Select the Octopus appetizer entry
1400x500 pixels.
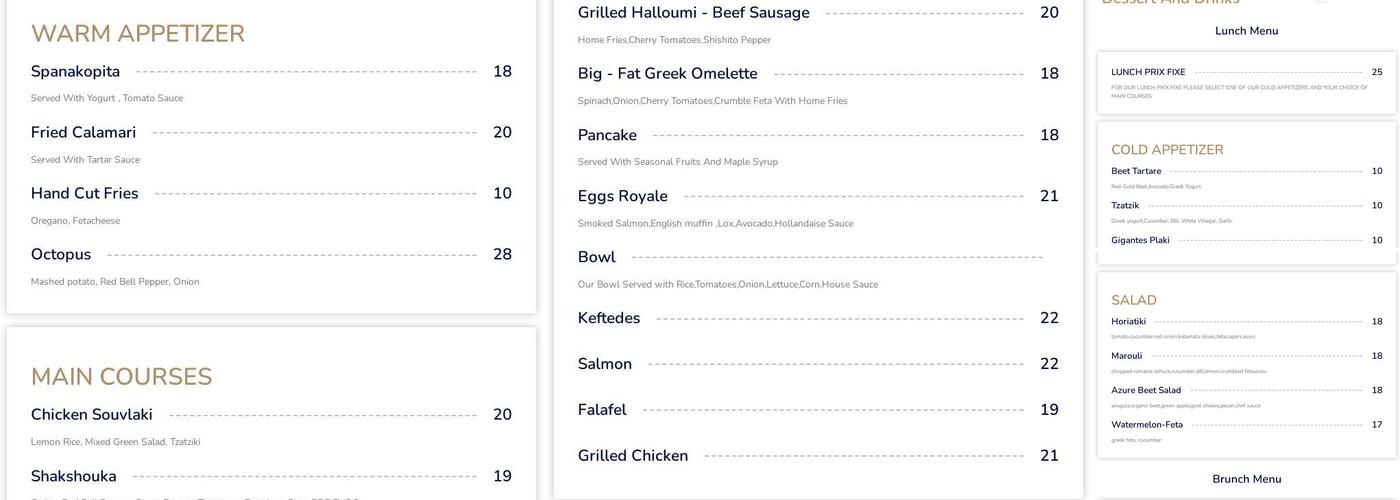click(x=61, y=255)
